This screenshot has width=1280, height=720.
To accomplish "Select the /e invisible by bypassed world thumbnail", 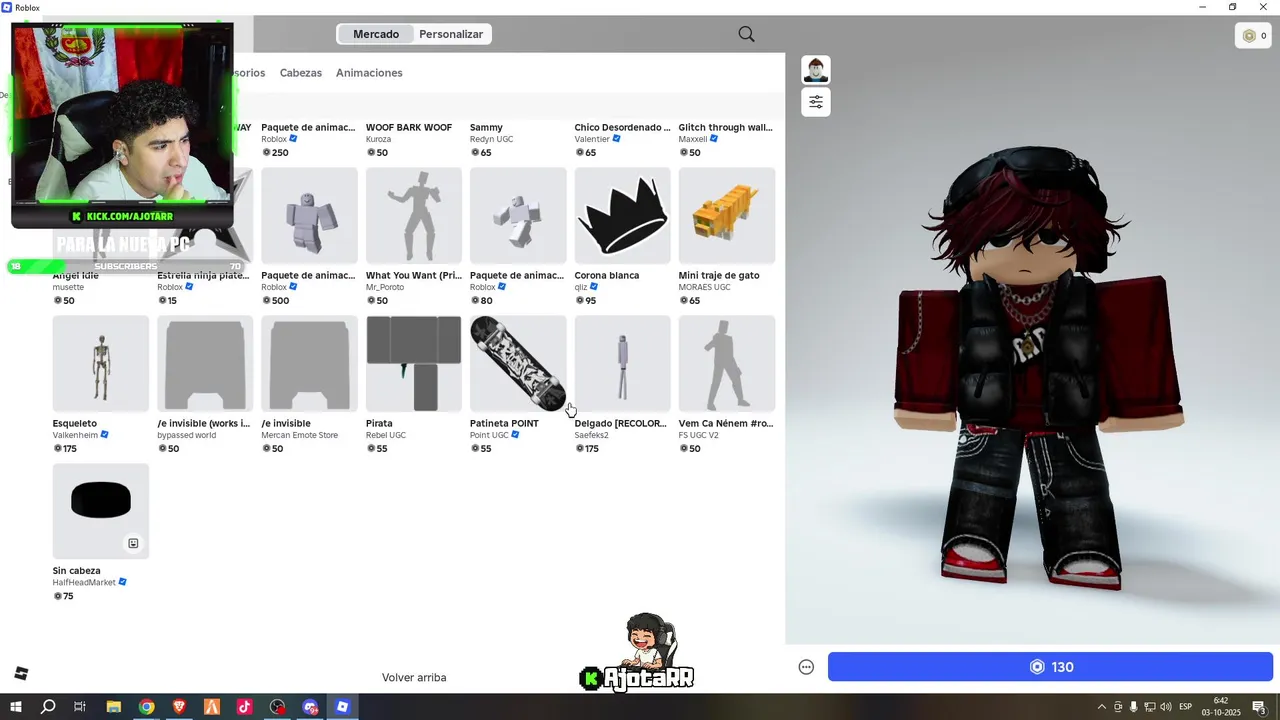I will (x=205, y=364).
